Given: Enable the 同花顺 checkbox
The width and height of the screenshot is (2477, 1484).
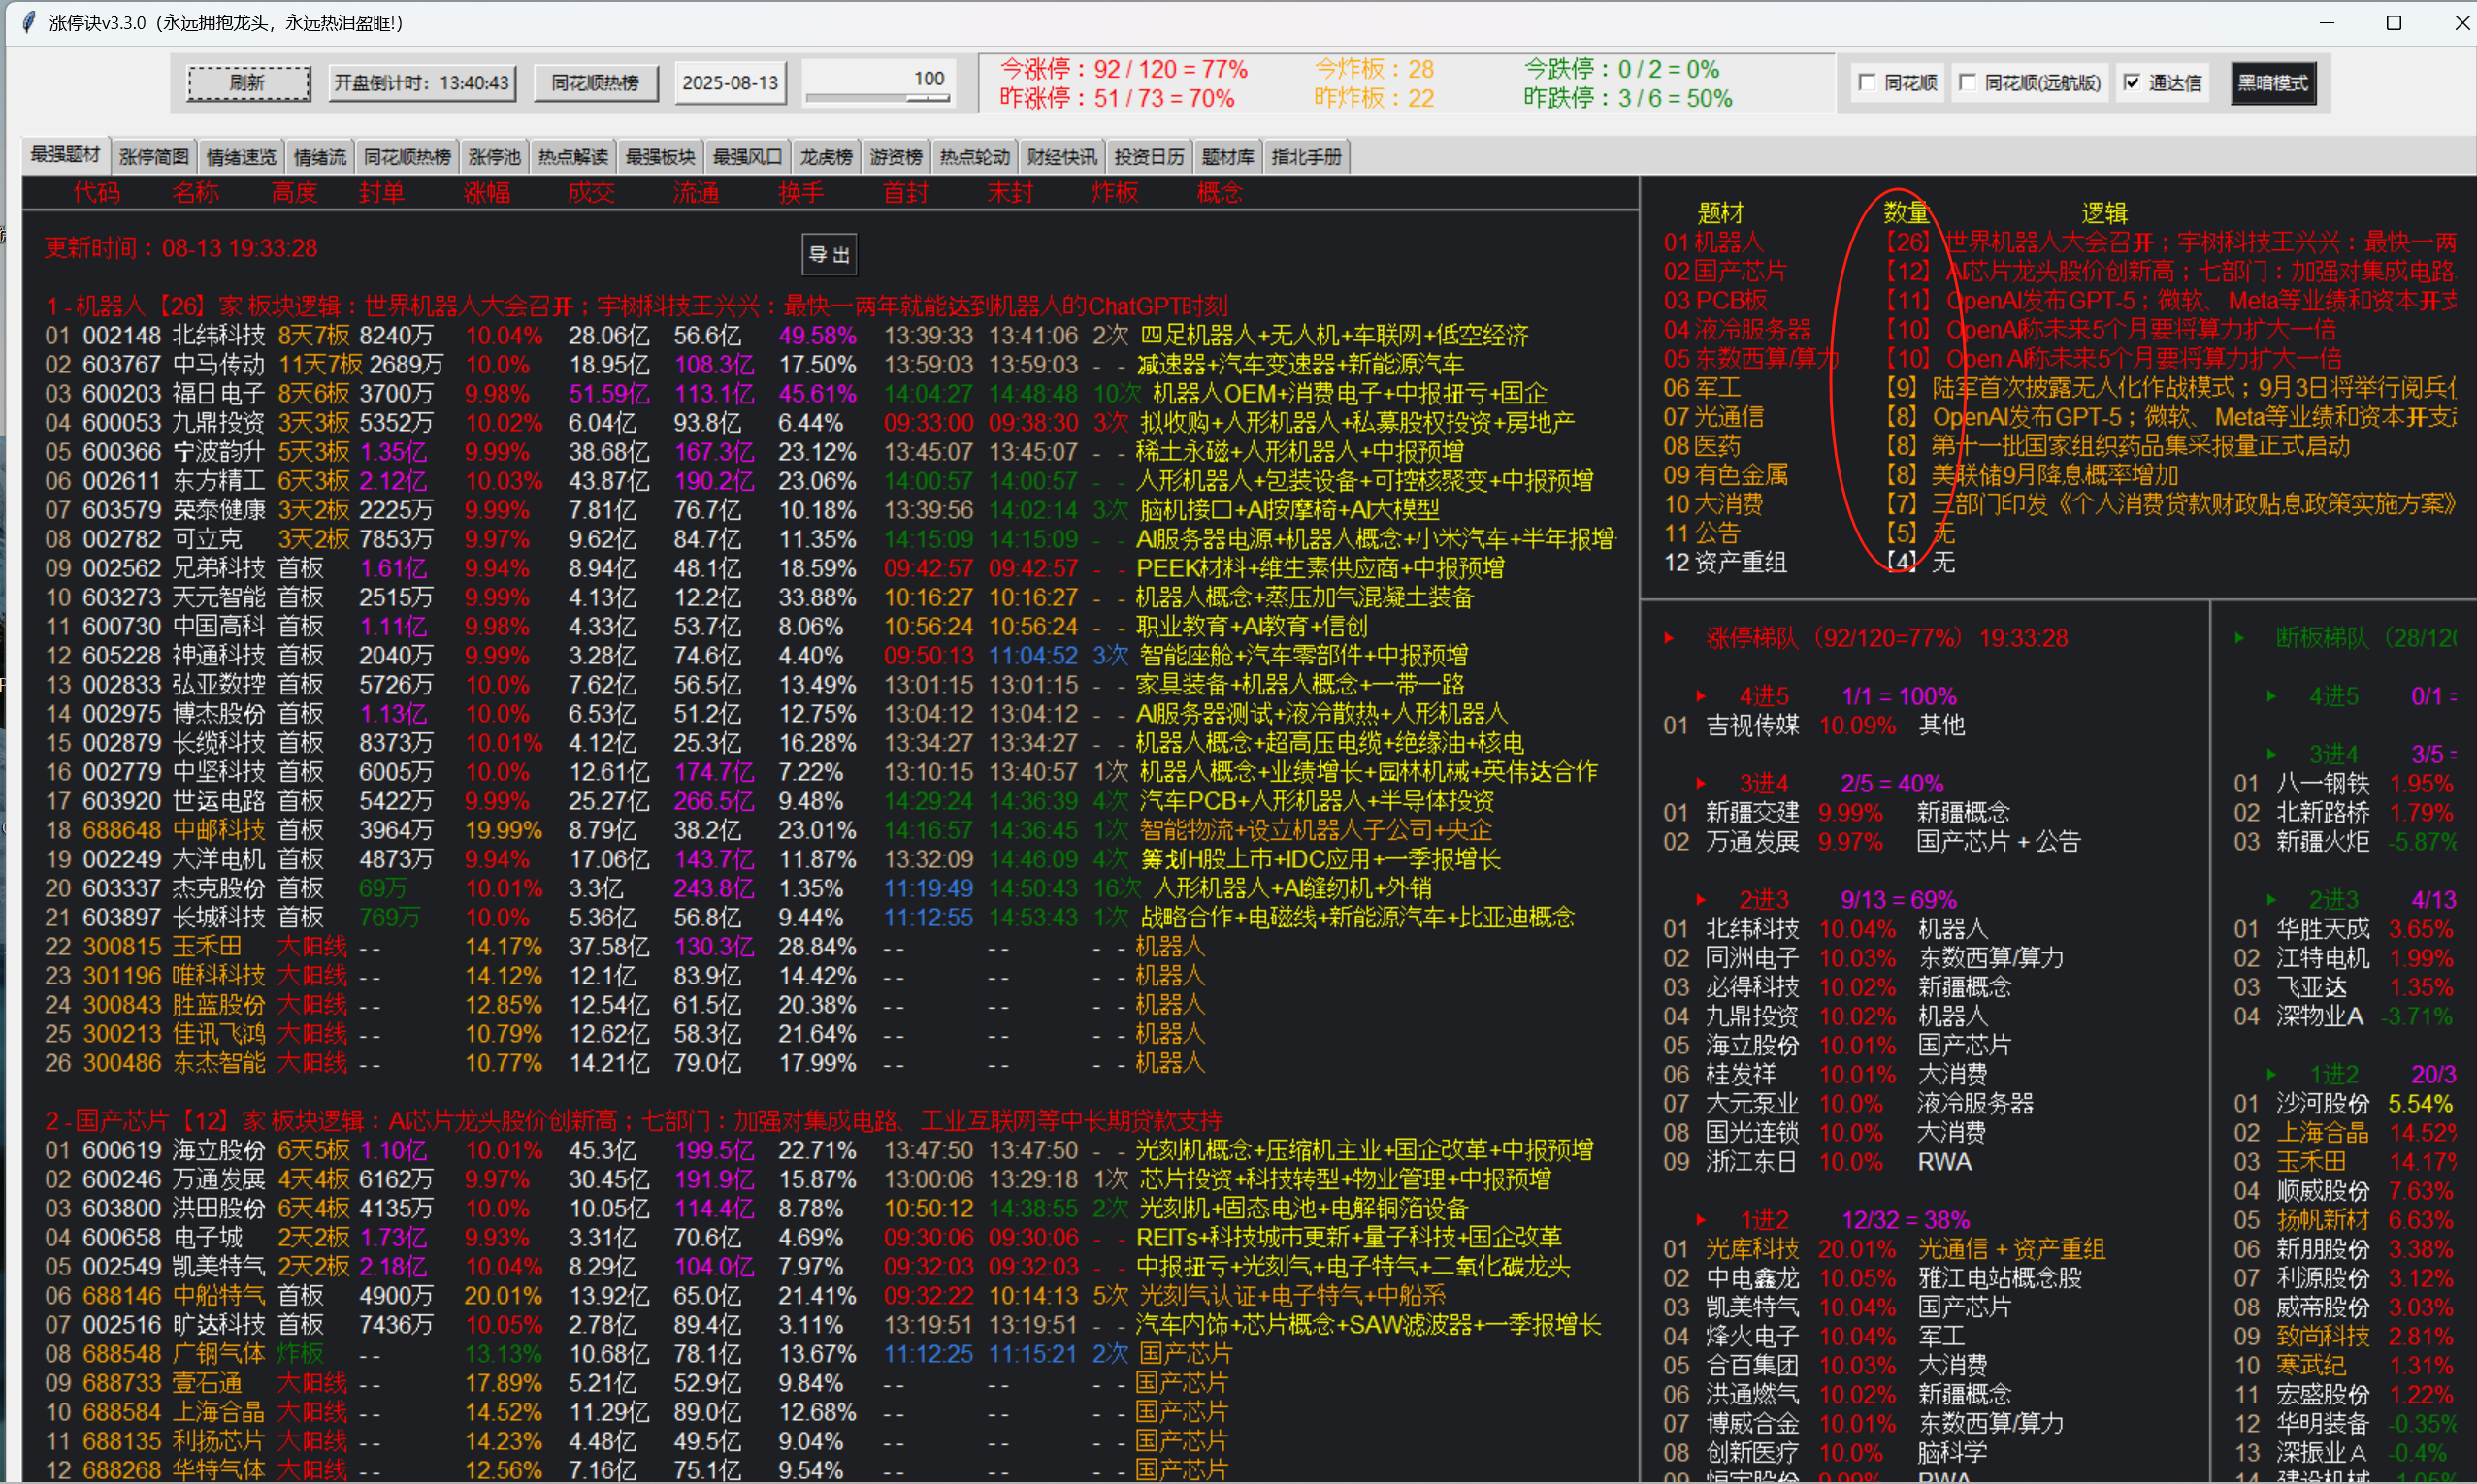Looking at the screenshot, I should pyautogui.click(x=1866, y=83).
